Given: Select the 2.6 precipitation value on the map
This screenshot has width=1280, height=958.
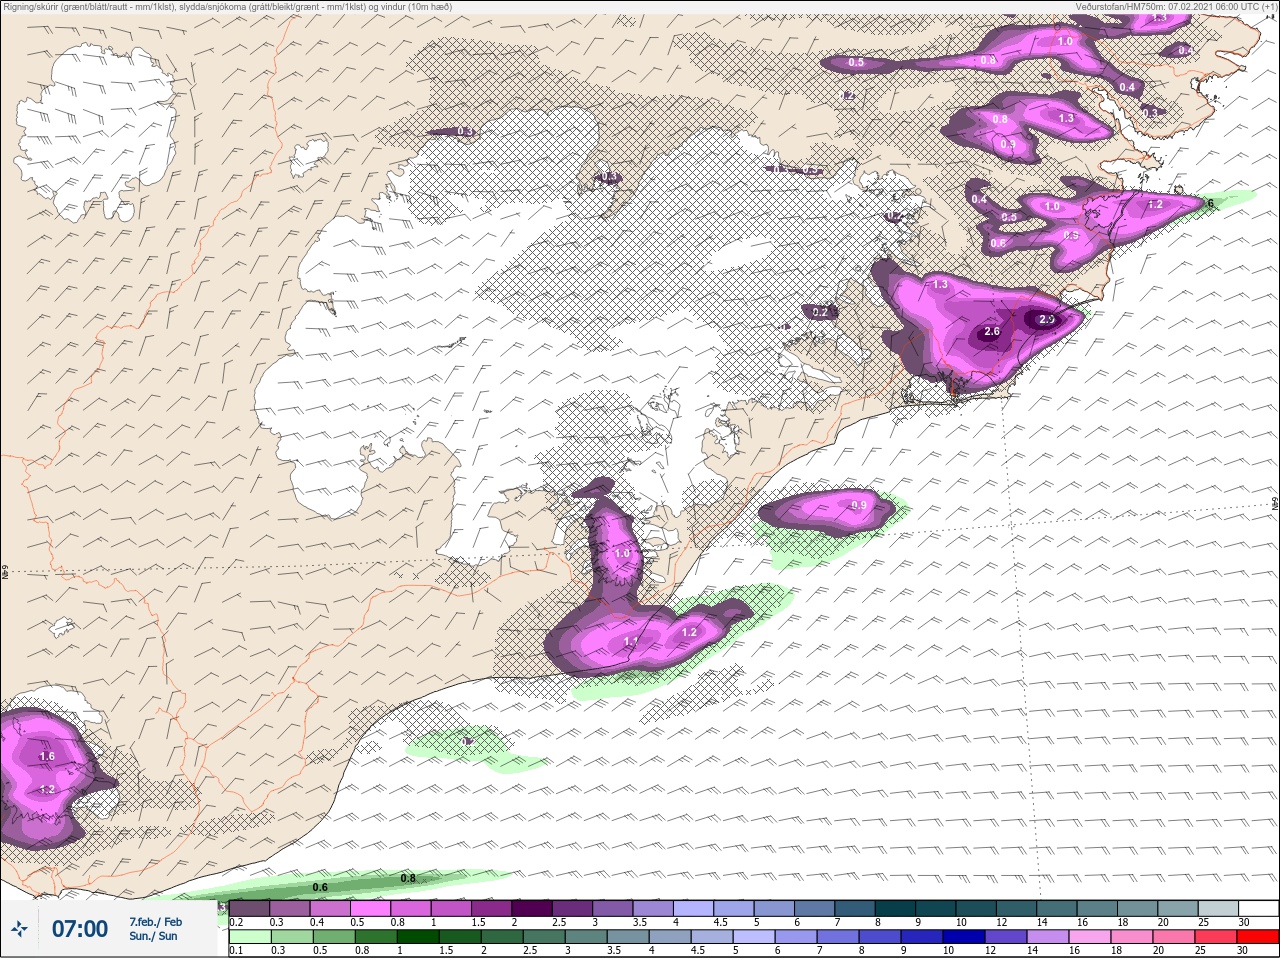Looking at the screenshot, I should [992, 331].
